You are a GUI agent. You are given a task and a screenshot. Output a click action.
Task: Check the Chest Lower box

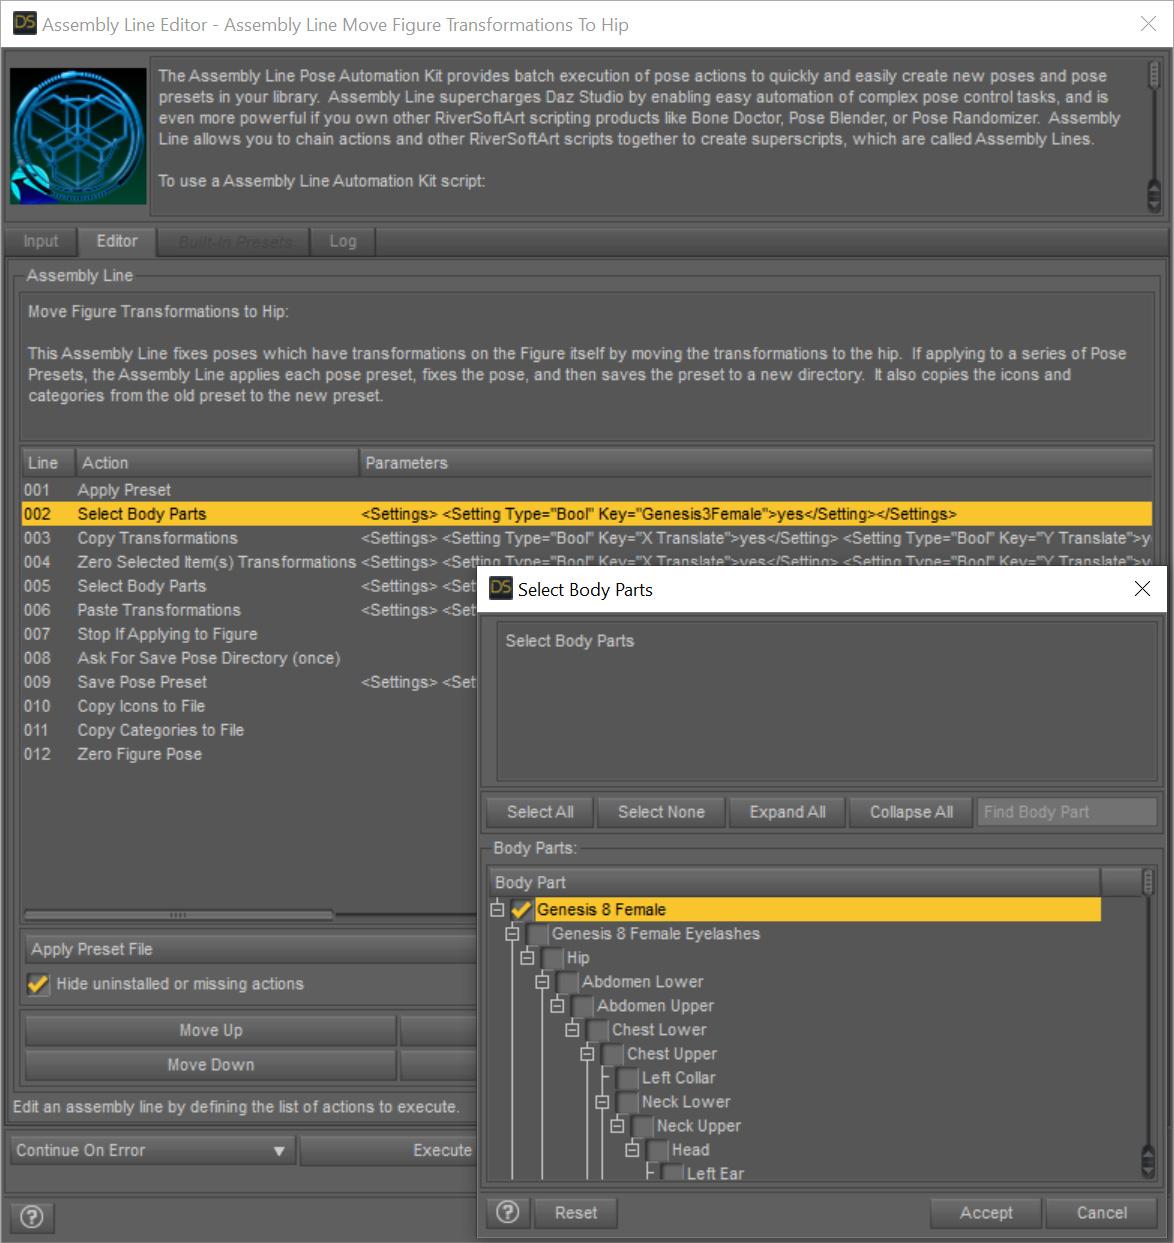598,1030
